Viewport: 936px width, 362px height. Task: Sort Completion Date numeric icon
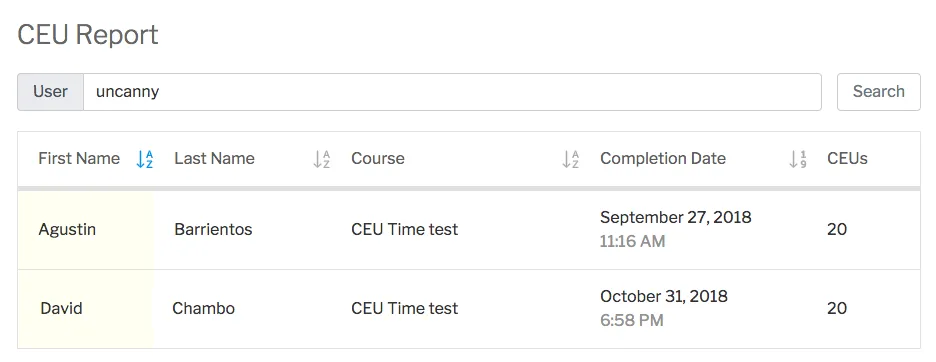tap(798, 159)
